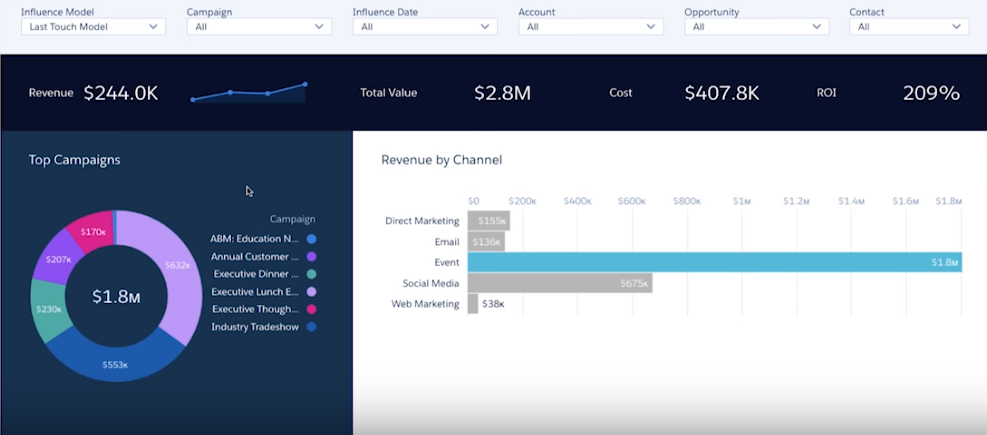Click the Revenue by Channel heading
This screenshot has width=987, height=435.
click(442, 160)
